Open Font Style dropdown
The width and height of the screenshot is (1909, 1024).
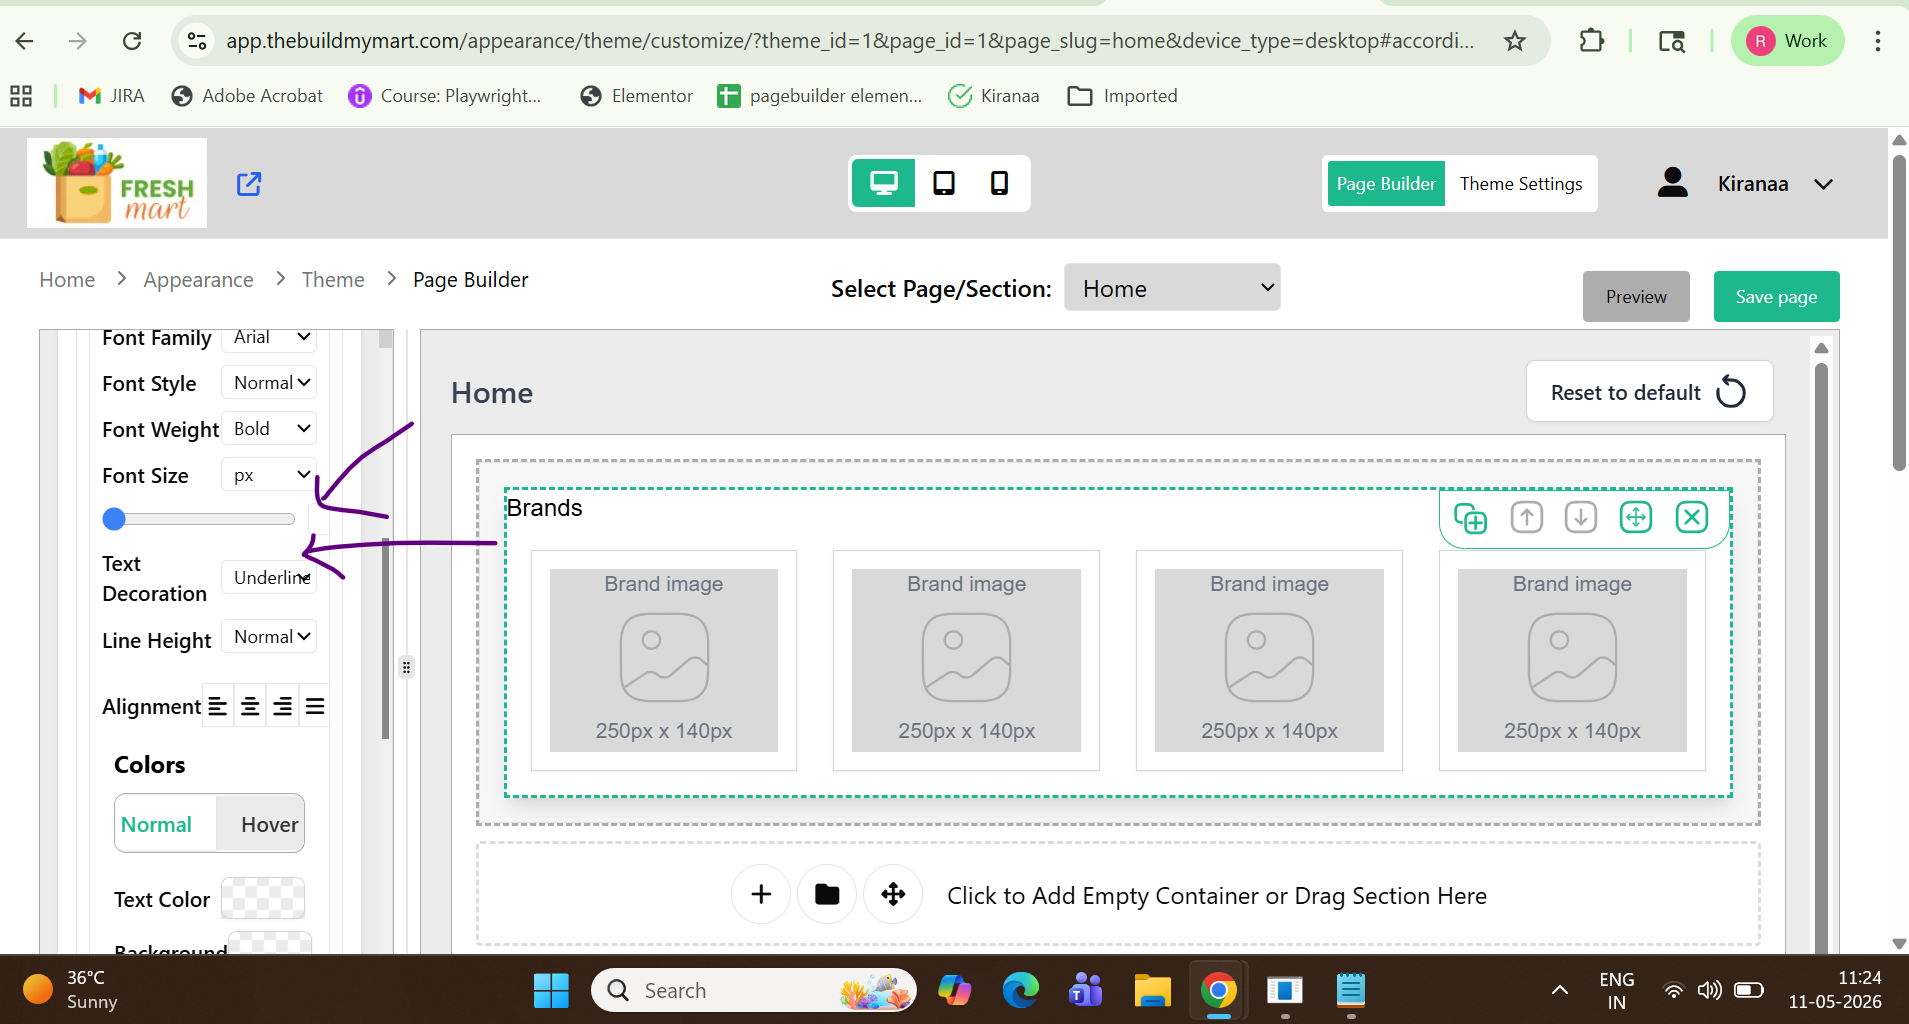pos(269,383)
